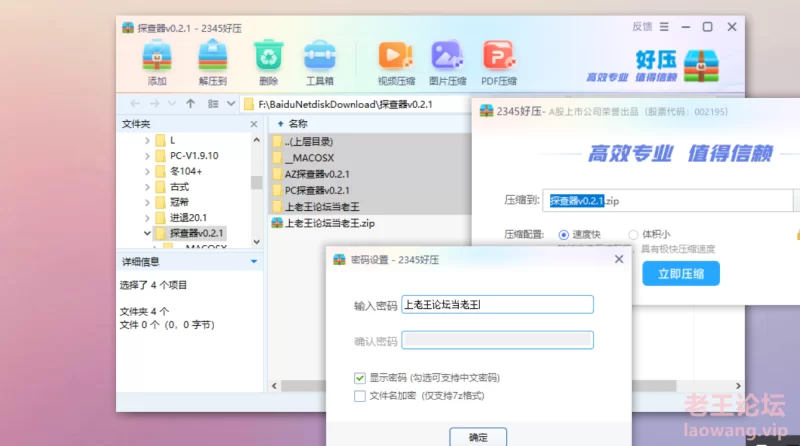Click the 好压 brand logo icon
This screenshot has width=800, height=446.
click(x=701, y=66)
